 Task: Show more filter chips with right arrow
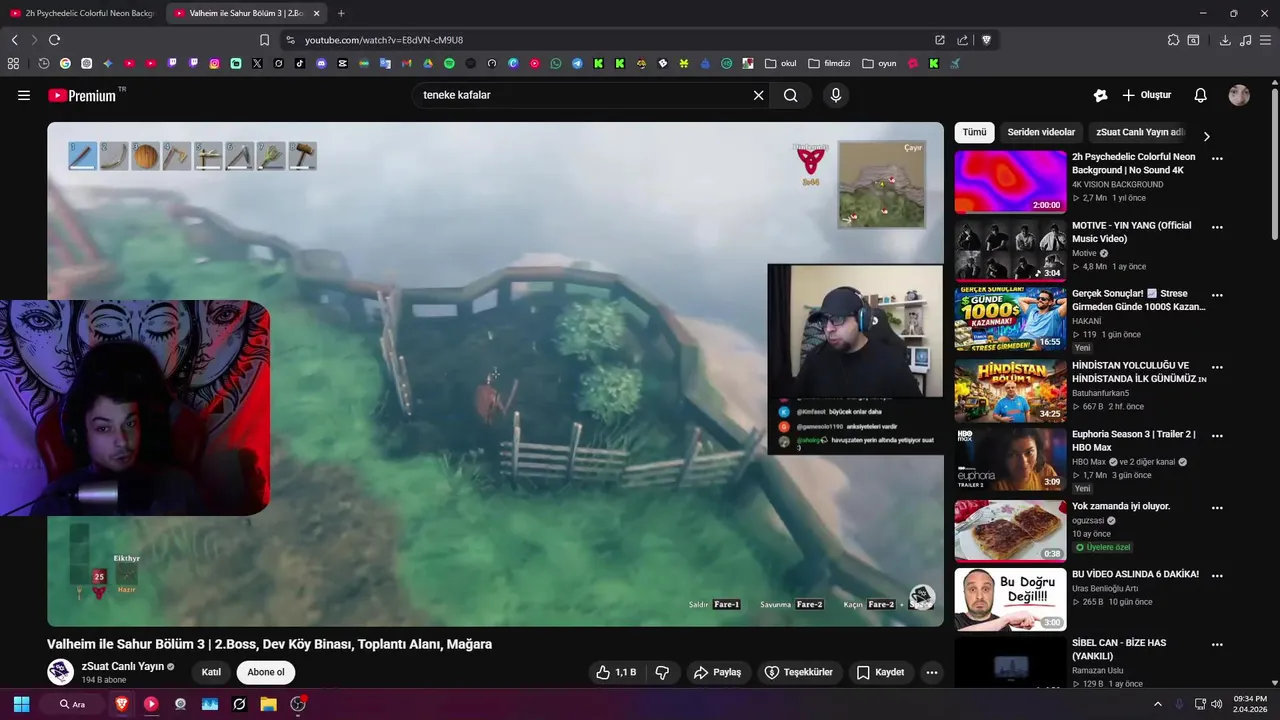tap(1206, 136)
